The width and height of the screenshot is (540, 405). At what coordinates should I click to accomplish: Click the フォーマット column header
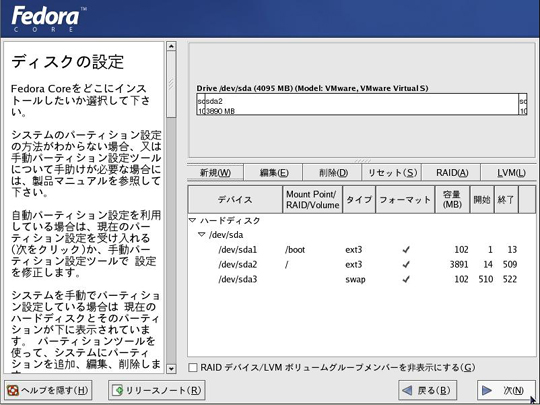click(405, 199)
